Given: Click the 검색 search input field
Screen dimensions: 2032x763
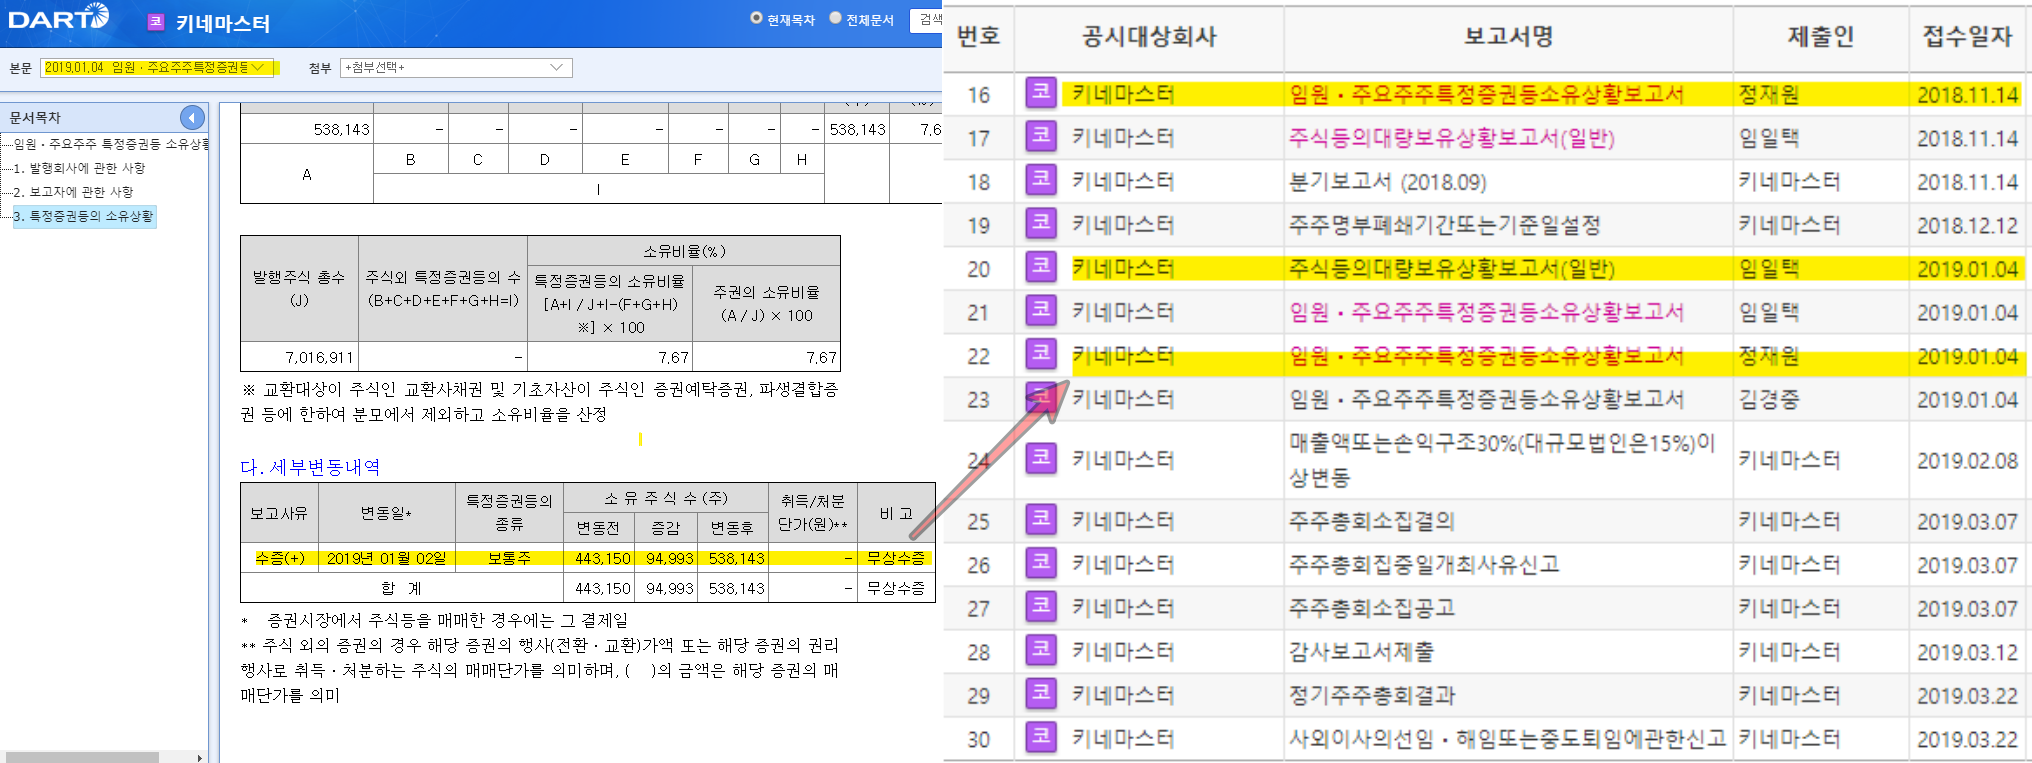Looking at the screenshot, I should pyautogui.click(x=926, y=19).
